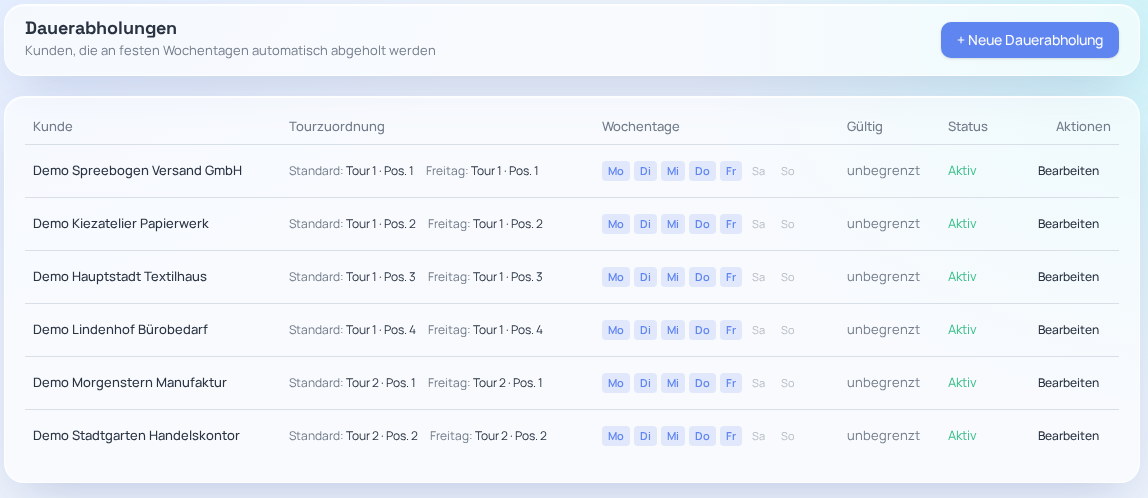Select the Sa badge for Morgenstern Manufaktur
The image size is (1148, 498).
click(758, 383)
